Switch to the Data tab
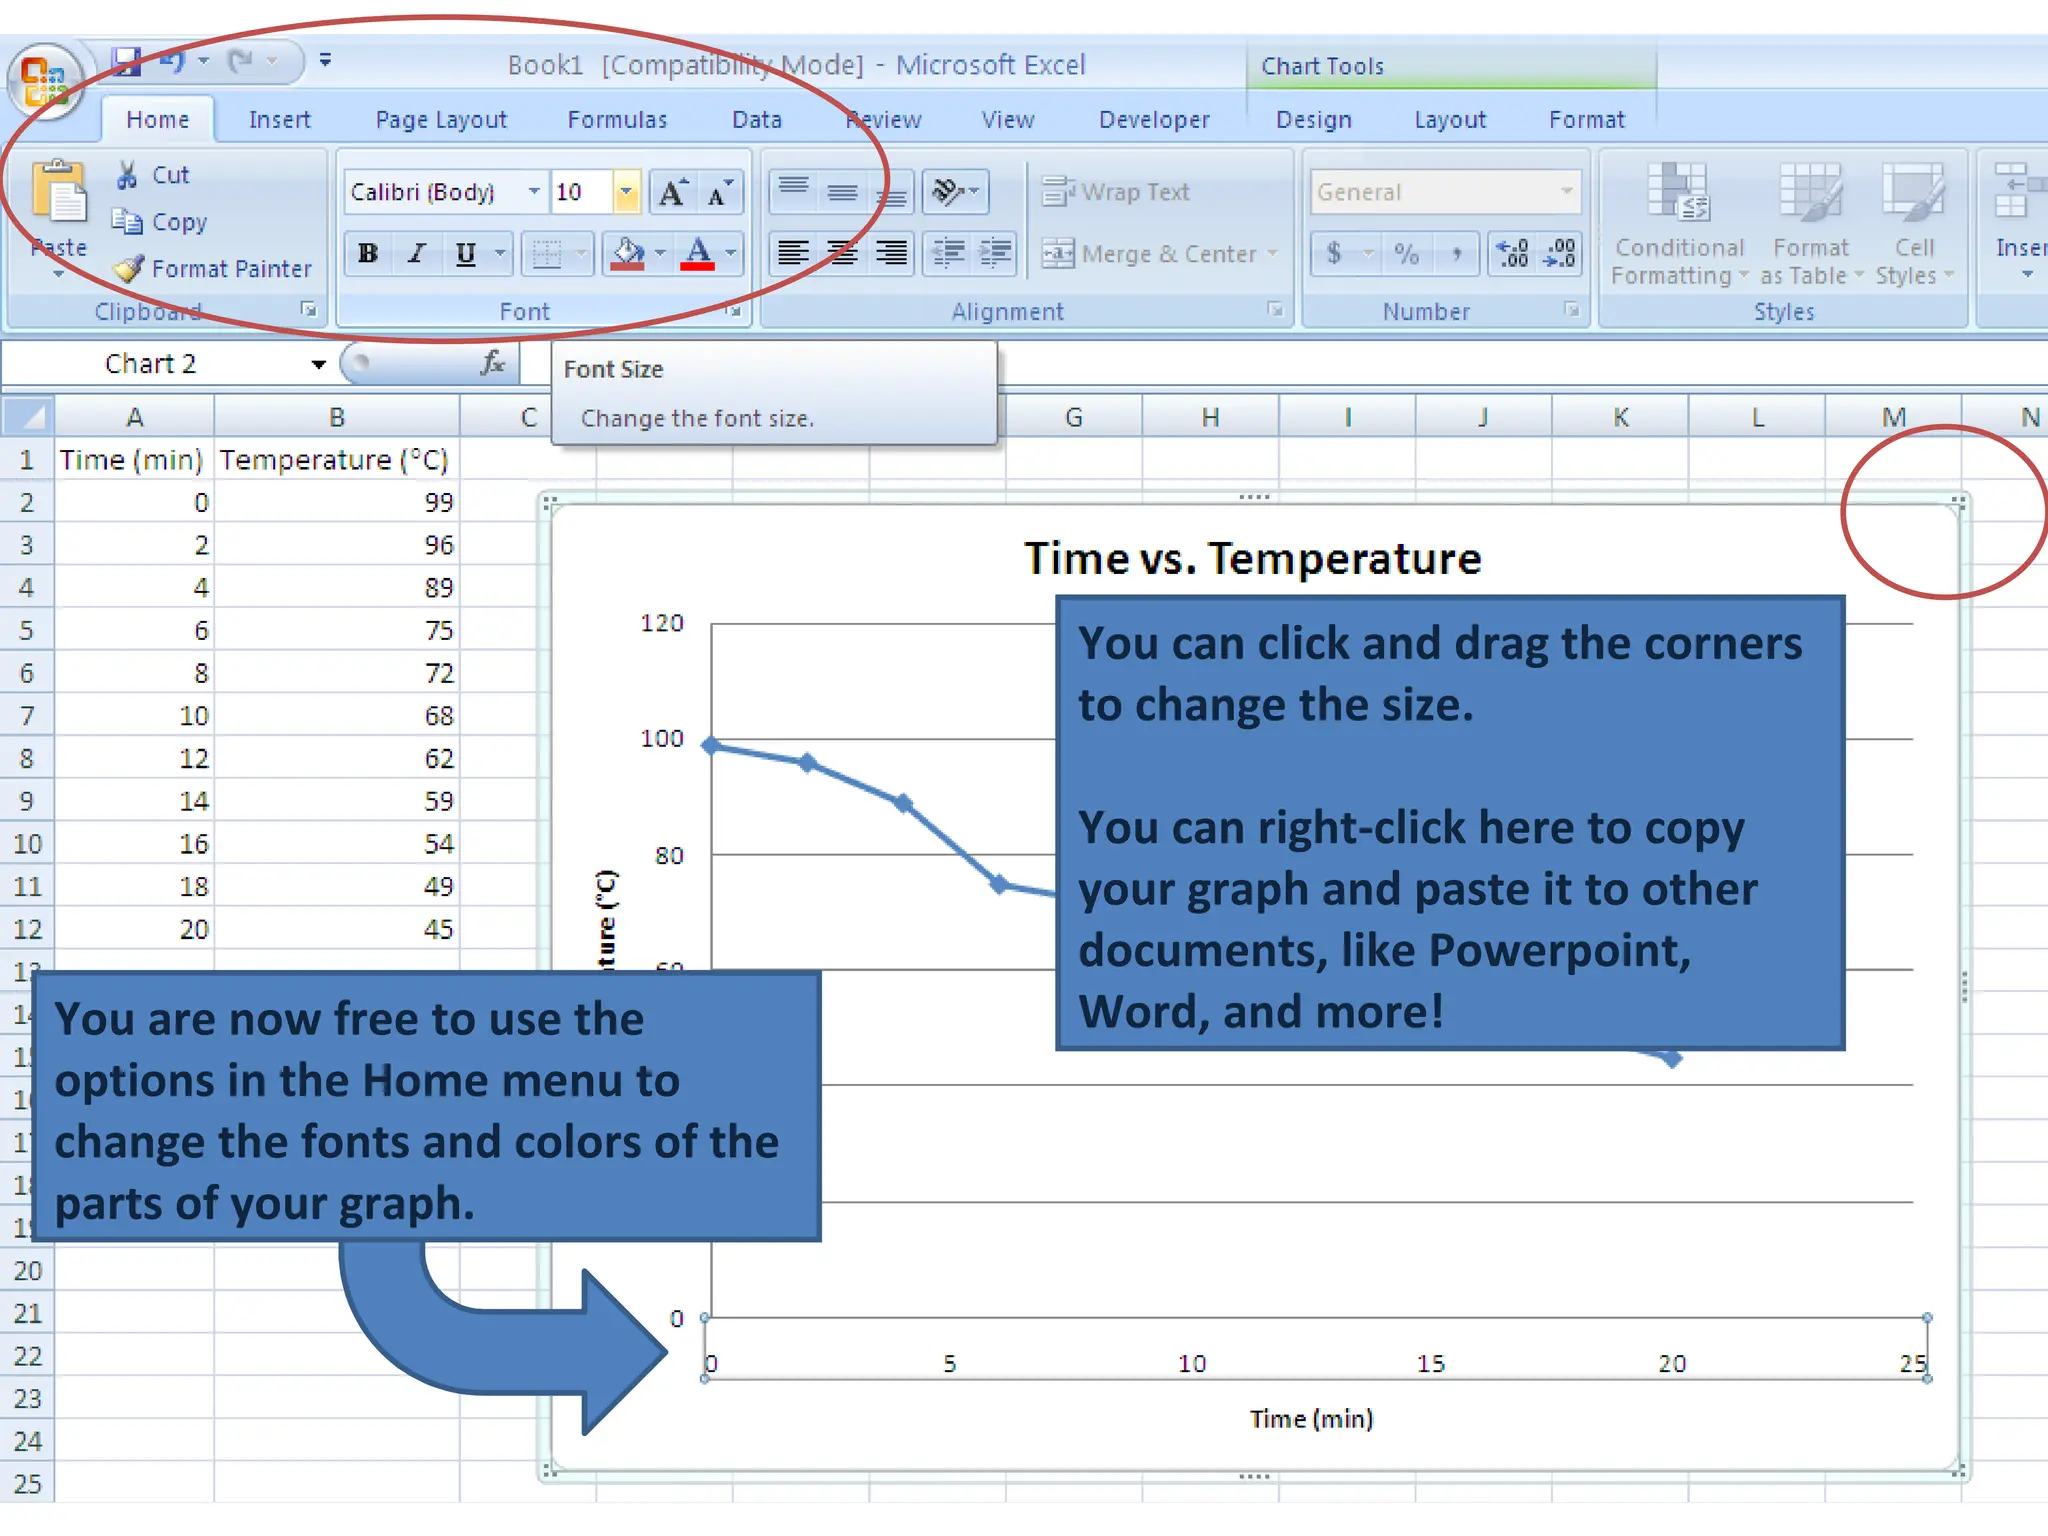This screenshot has width=2048, height=1536. pos(757,120)
